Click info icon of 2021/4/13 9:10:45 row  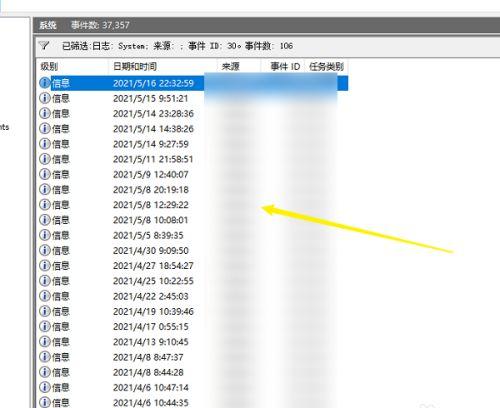tap(45, 341)
